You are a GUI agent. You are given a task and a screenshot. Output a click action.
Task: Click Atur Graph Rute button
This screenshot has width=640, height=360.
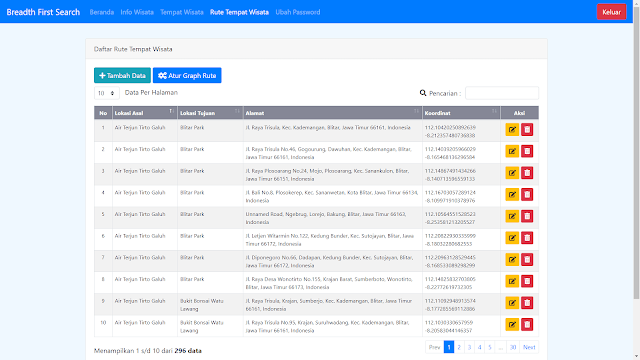tap(187, 76)
